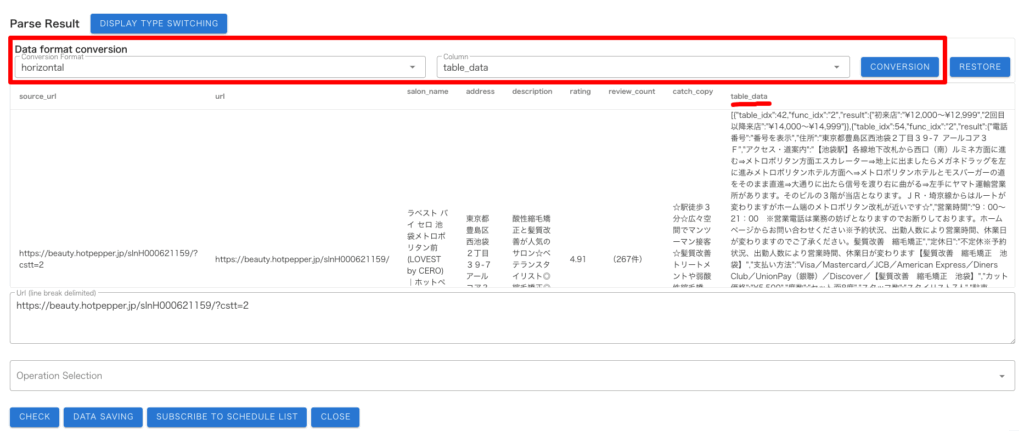Select the description column header
Viewport: 1024px width, 431px height.
pos(532,92)
